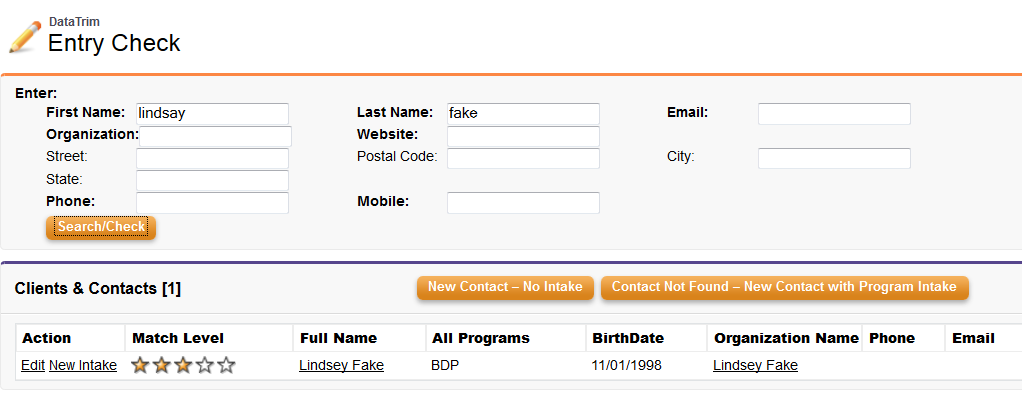This screenshot has height=402, width=1027.
Task: Click the Search/Check button
Action: (x=101, y=227)
